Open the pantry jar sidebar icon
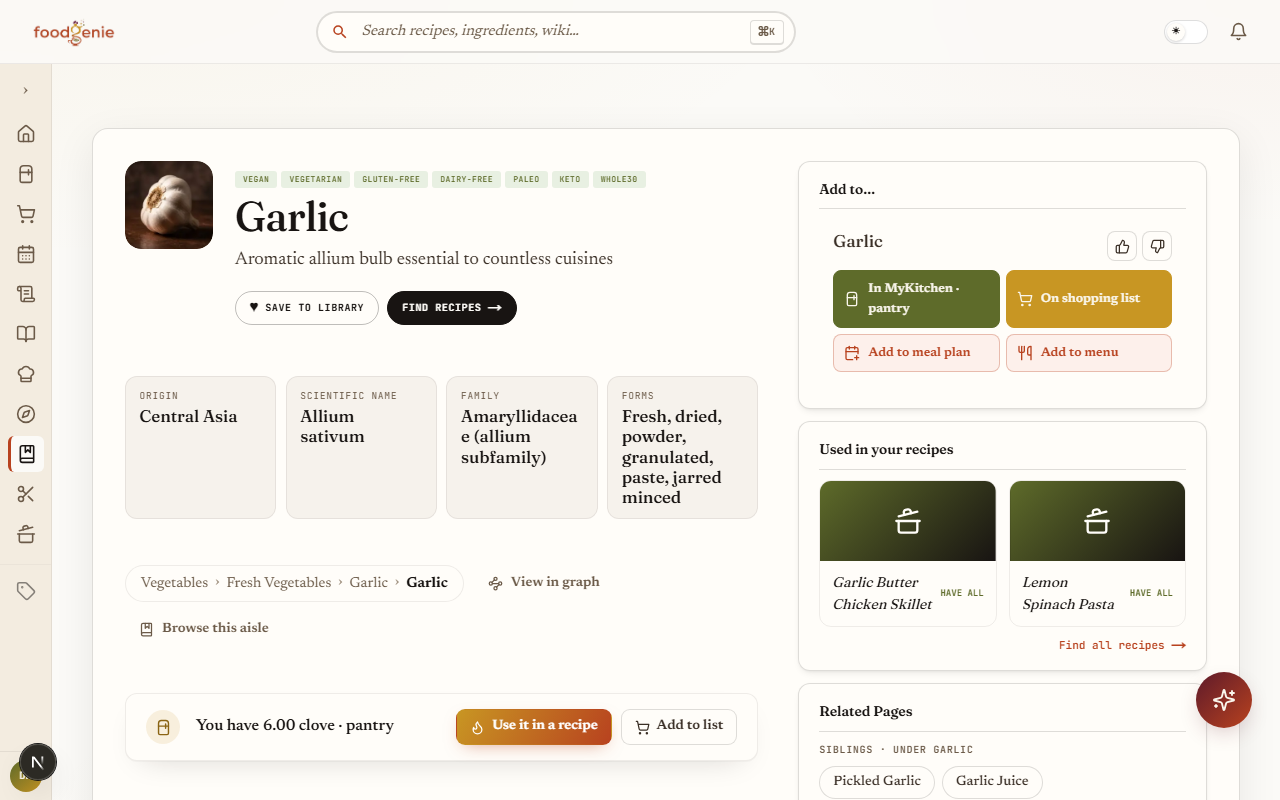The width and height of the screenshot is (1280, 800). click(26, 174)
